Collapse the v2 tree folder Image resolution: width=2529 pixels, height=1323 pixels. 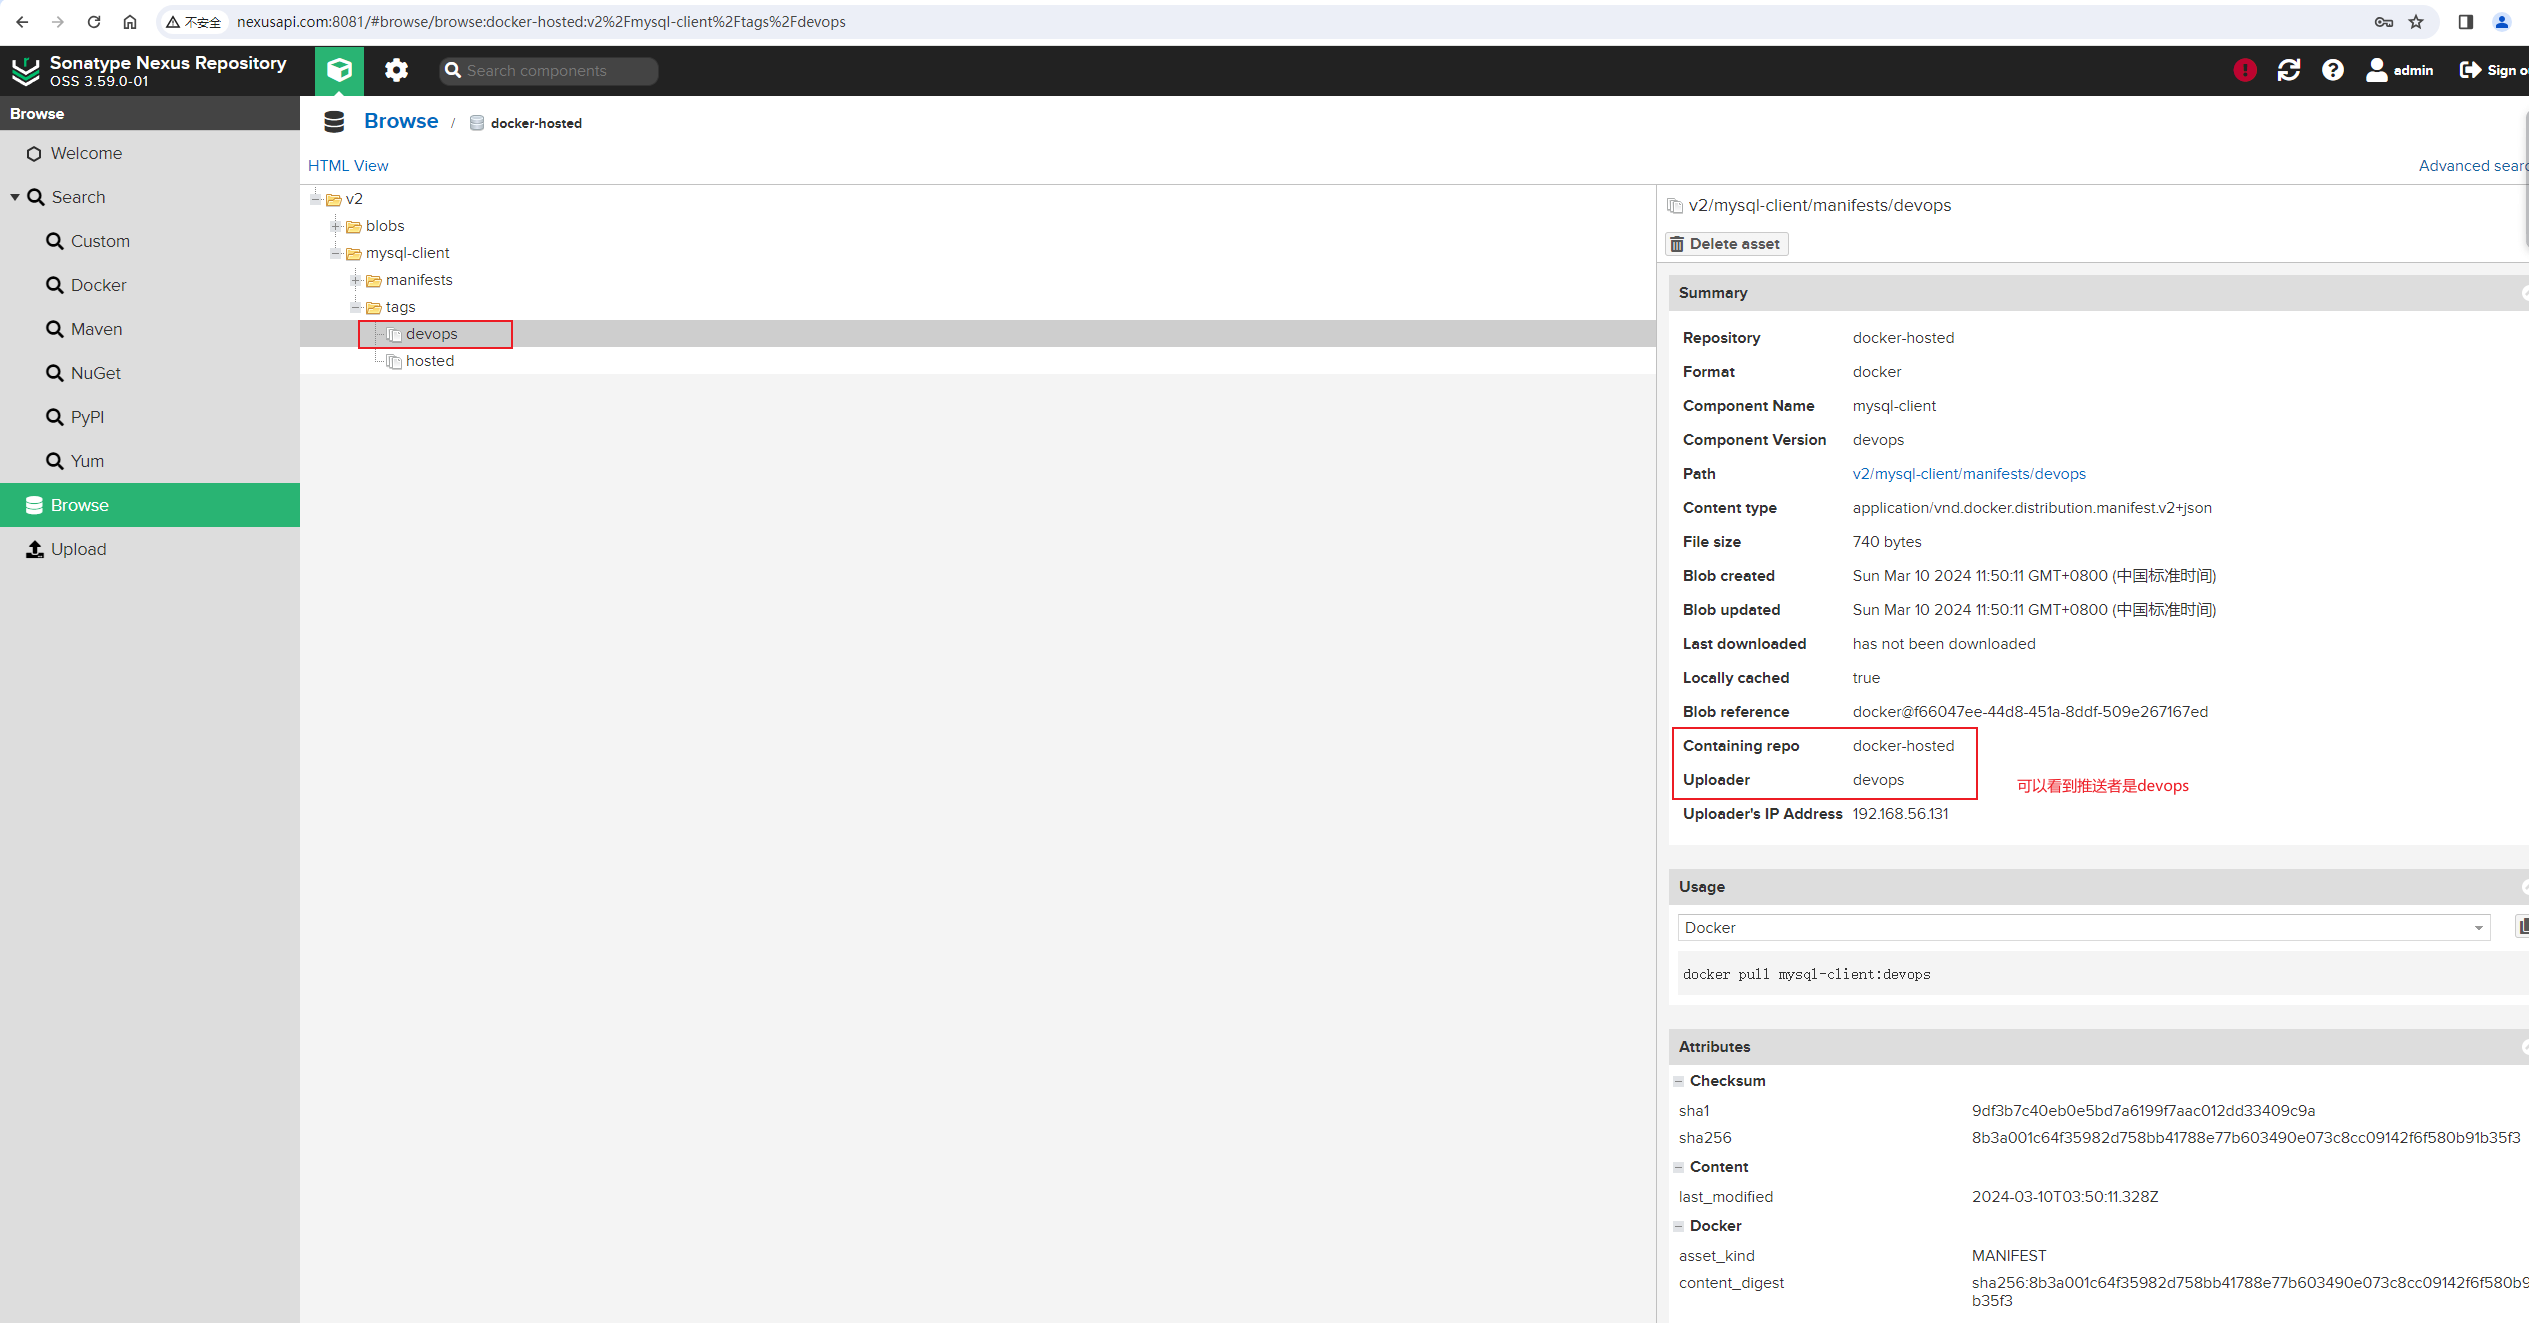coord(316,198)
